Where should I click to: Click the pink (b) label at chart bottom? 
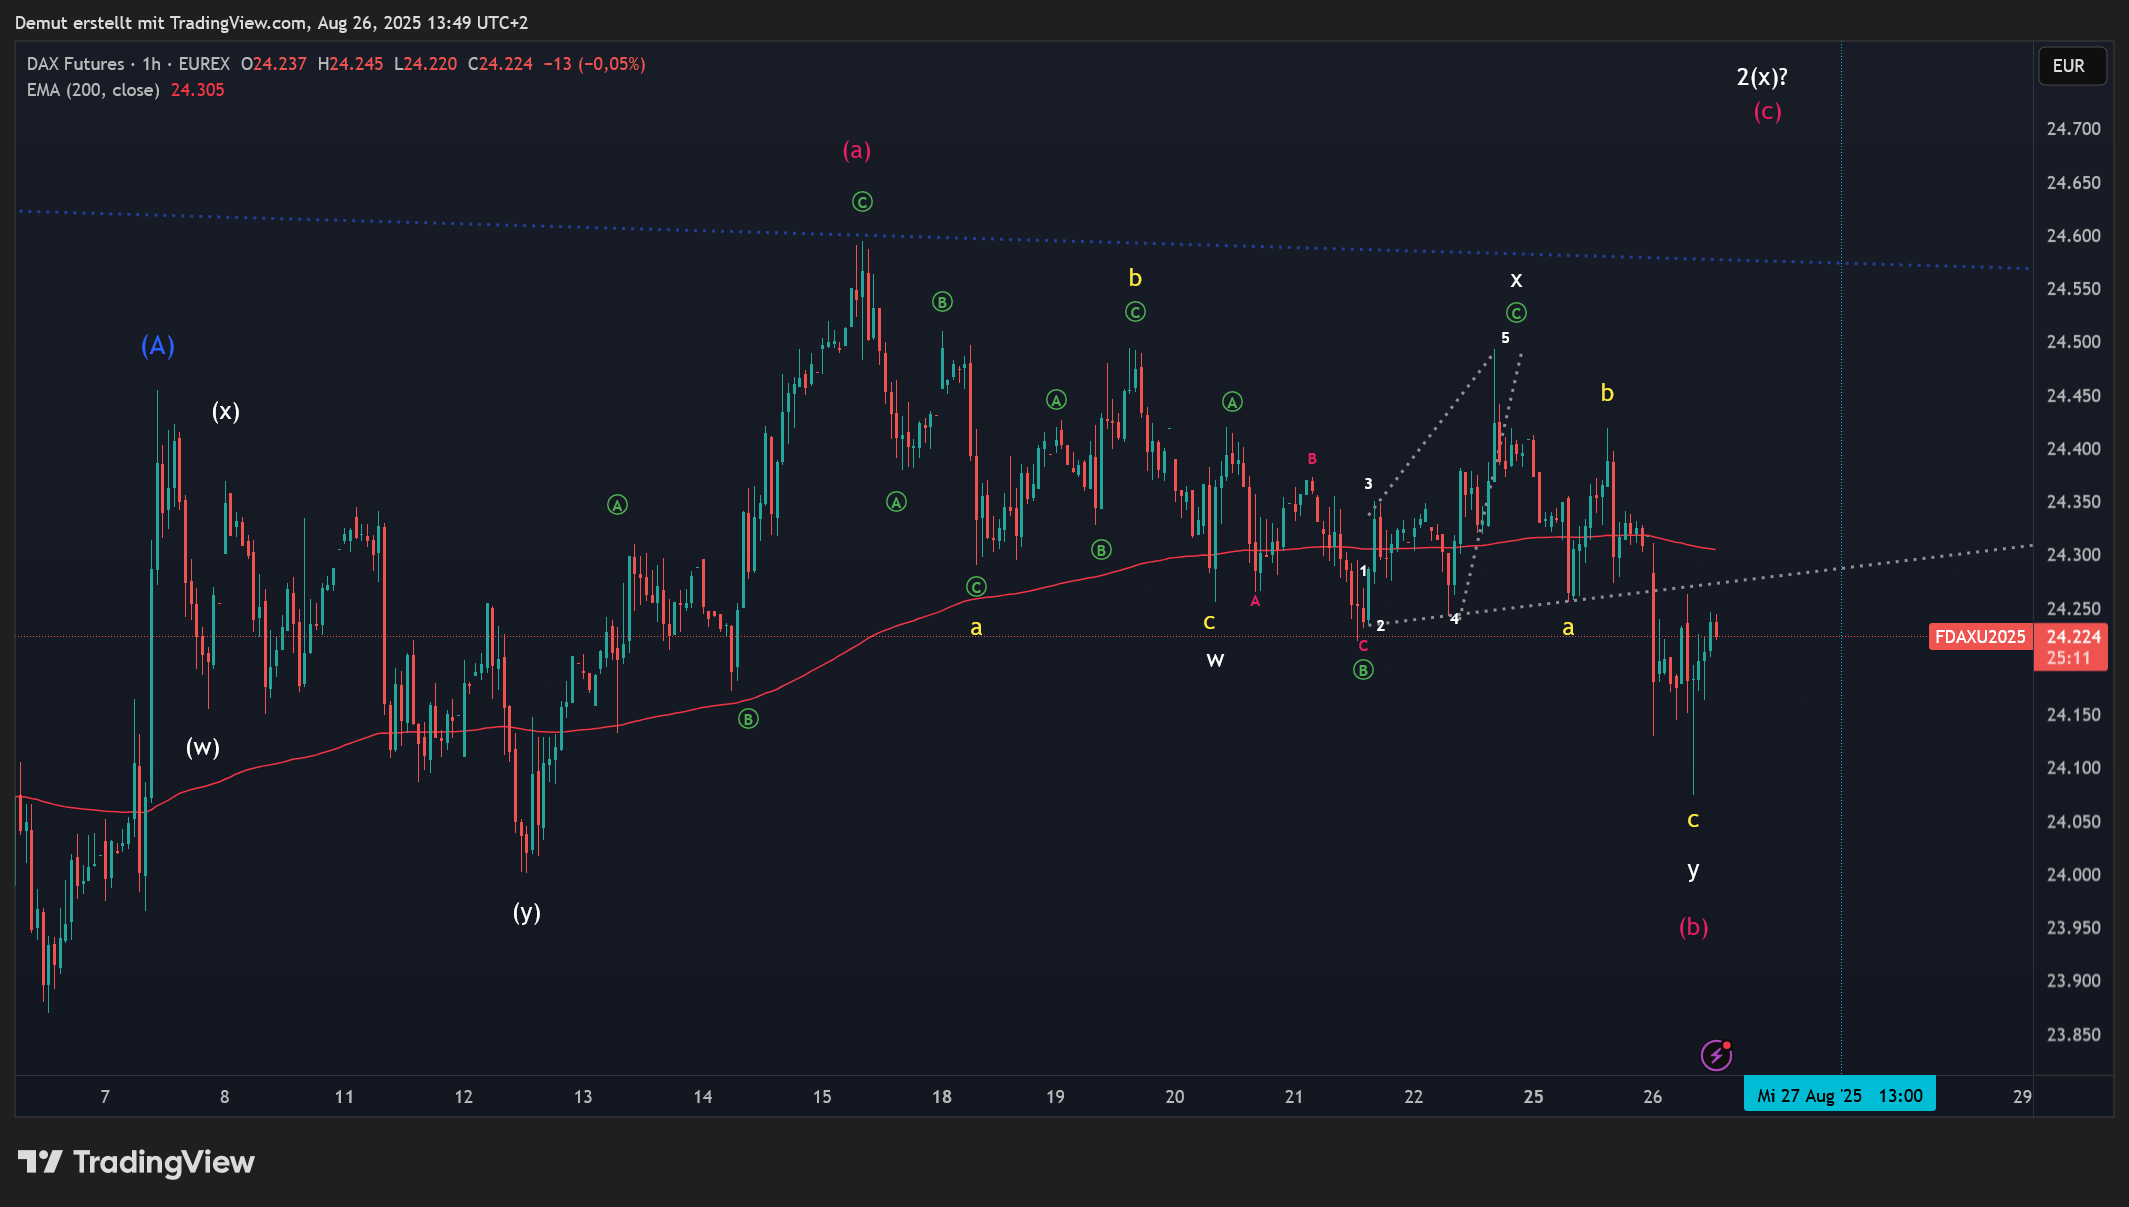point(1693,927)
